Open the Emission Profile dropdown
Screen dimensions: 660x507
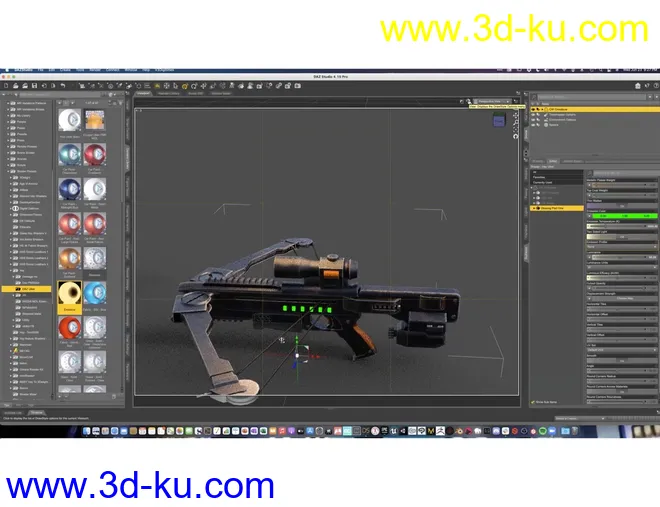621,247
